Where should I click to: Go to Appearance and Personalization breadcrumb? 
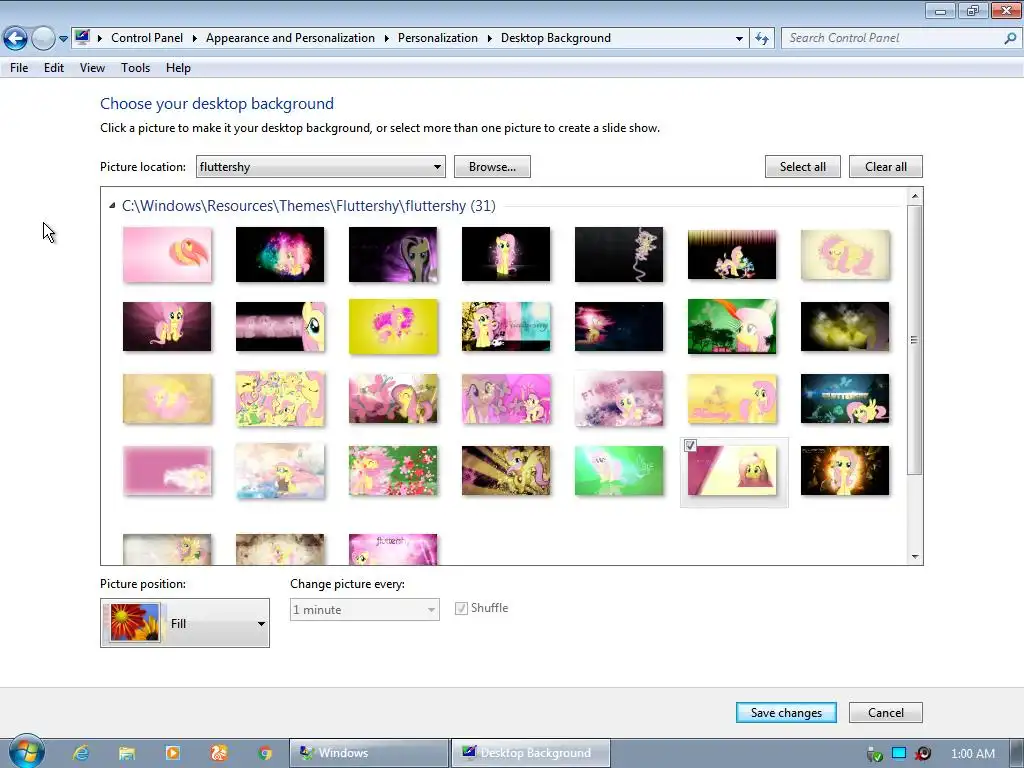(x=290, y=38)
